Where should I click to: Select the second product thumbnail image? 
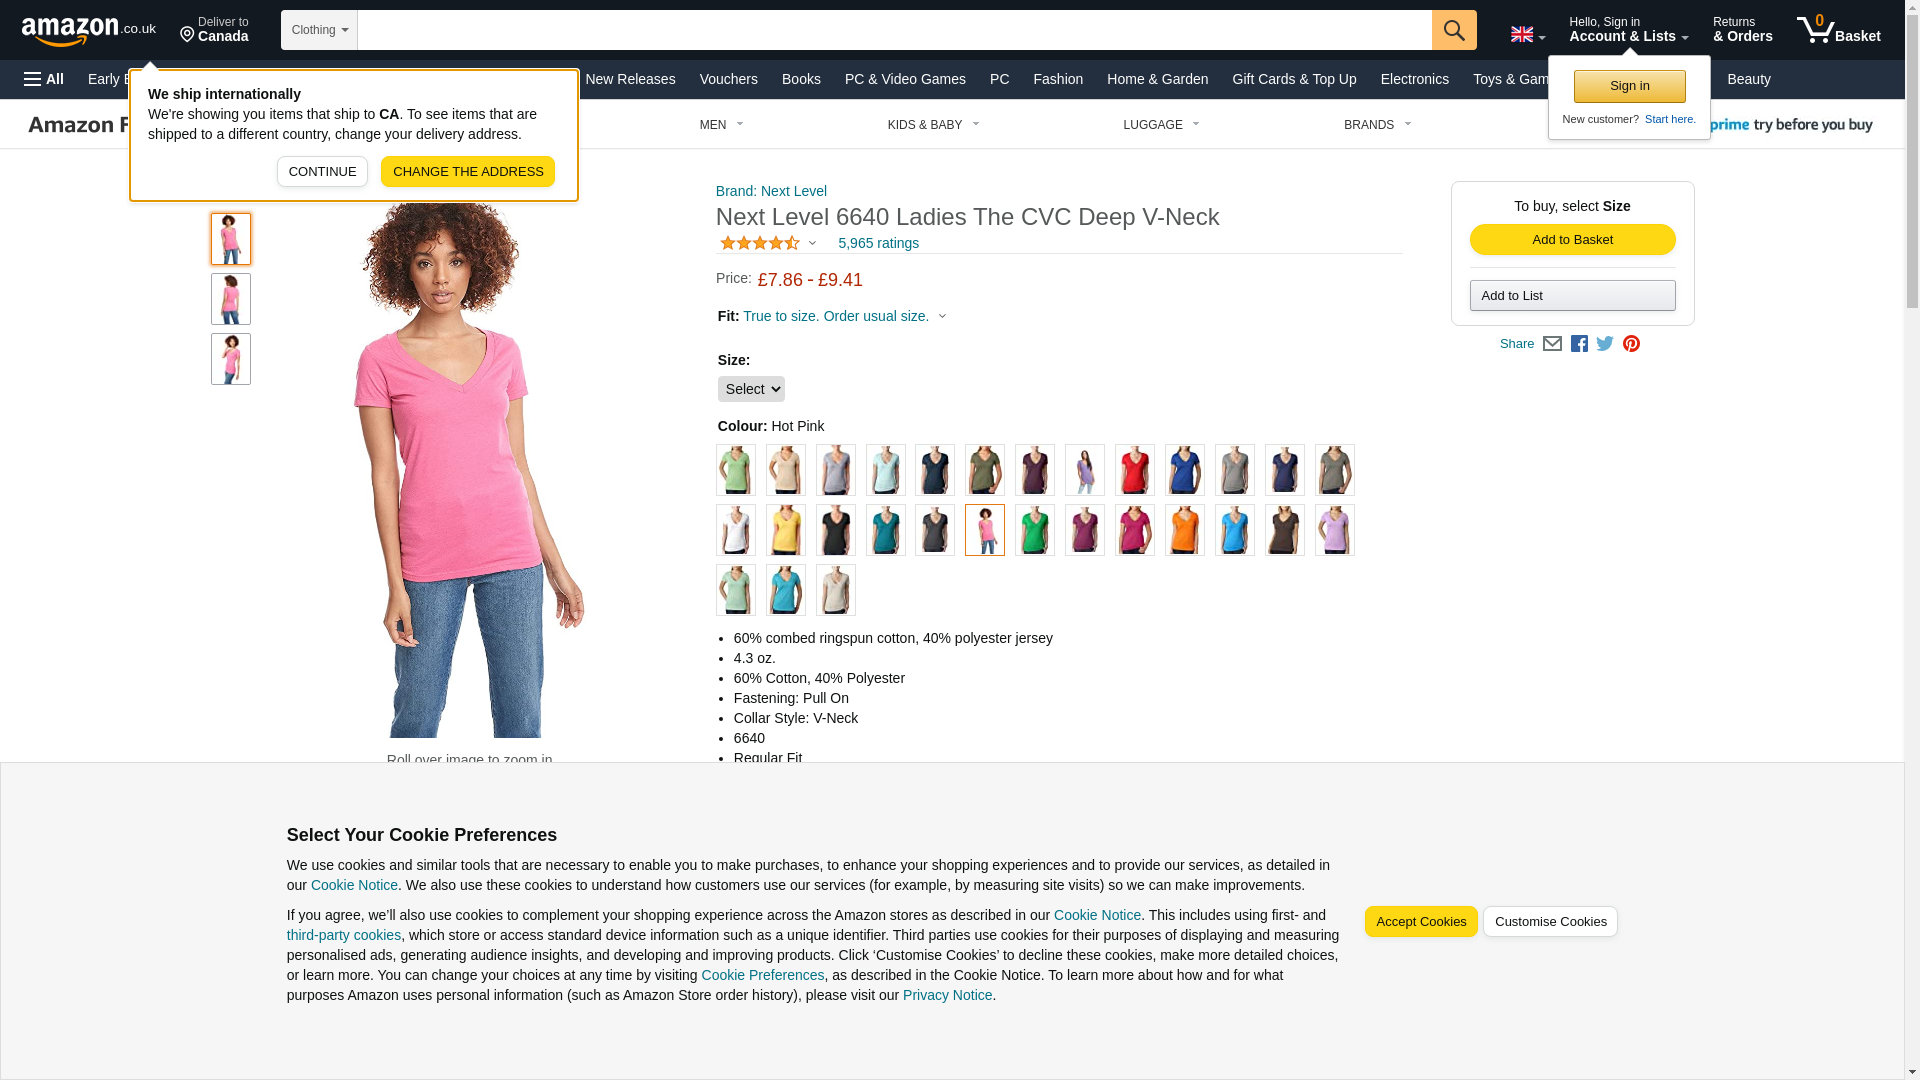point(231,299)
